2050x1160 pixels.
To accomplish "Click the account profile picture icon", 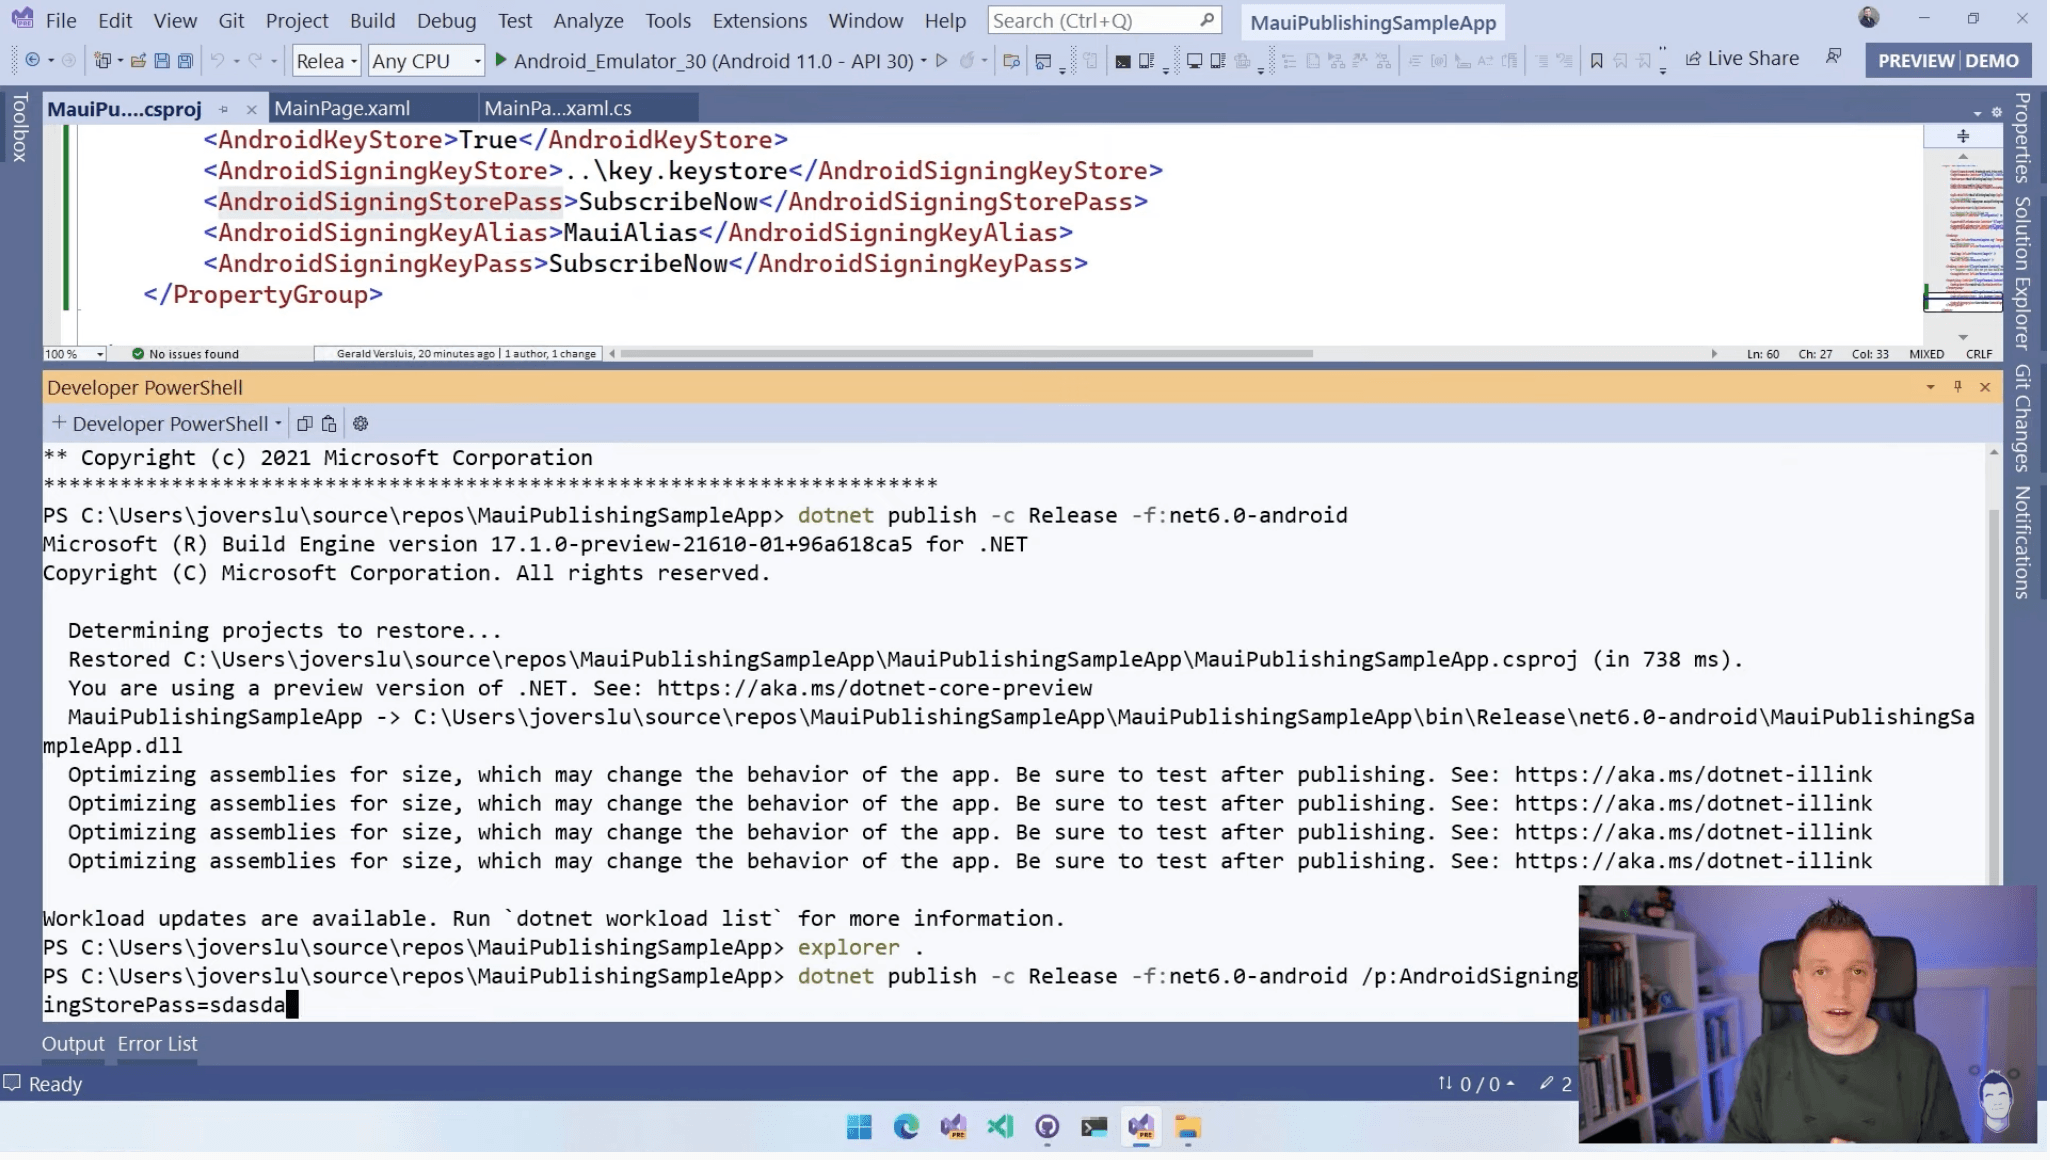I will 1868,18.
